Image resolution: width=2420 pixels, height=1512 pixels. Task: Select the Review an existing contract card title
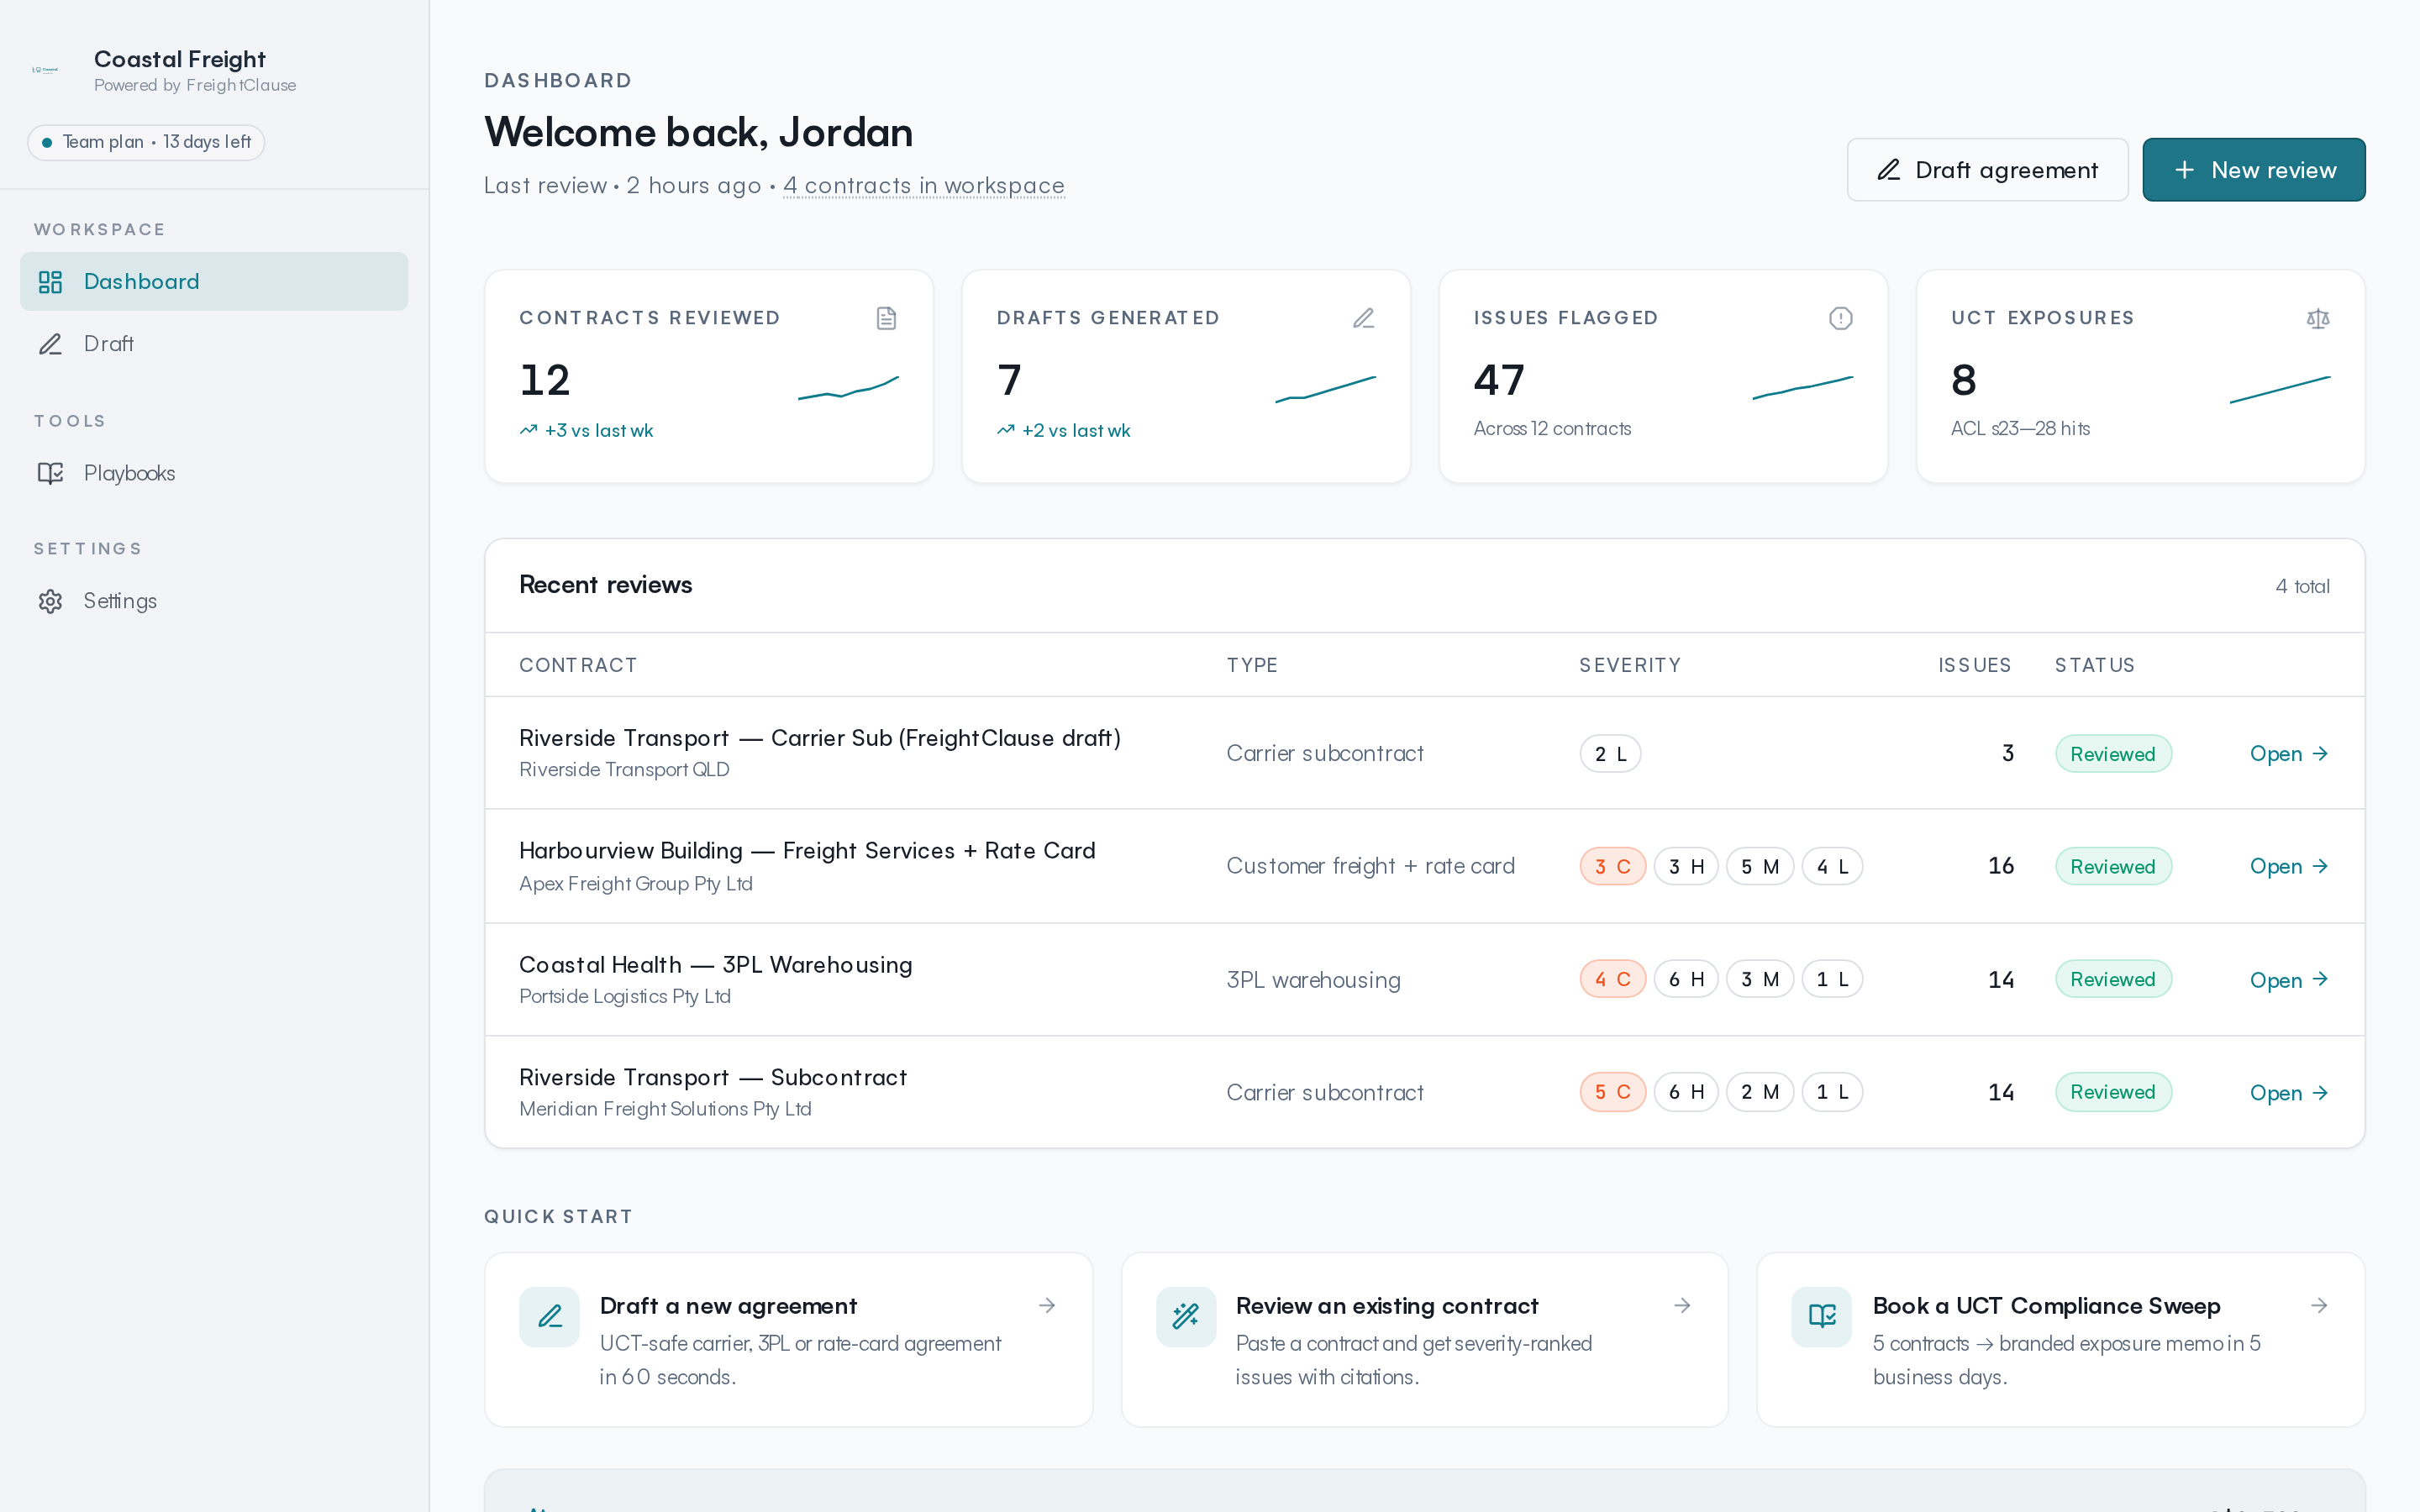coord(1387,1306)
